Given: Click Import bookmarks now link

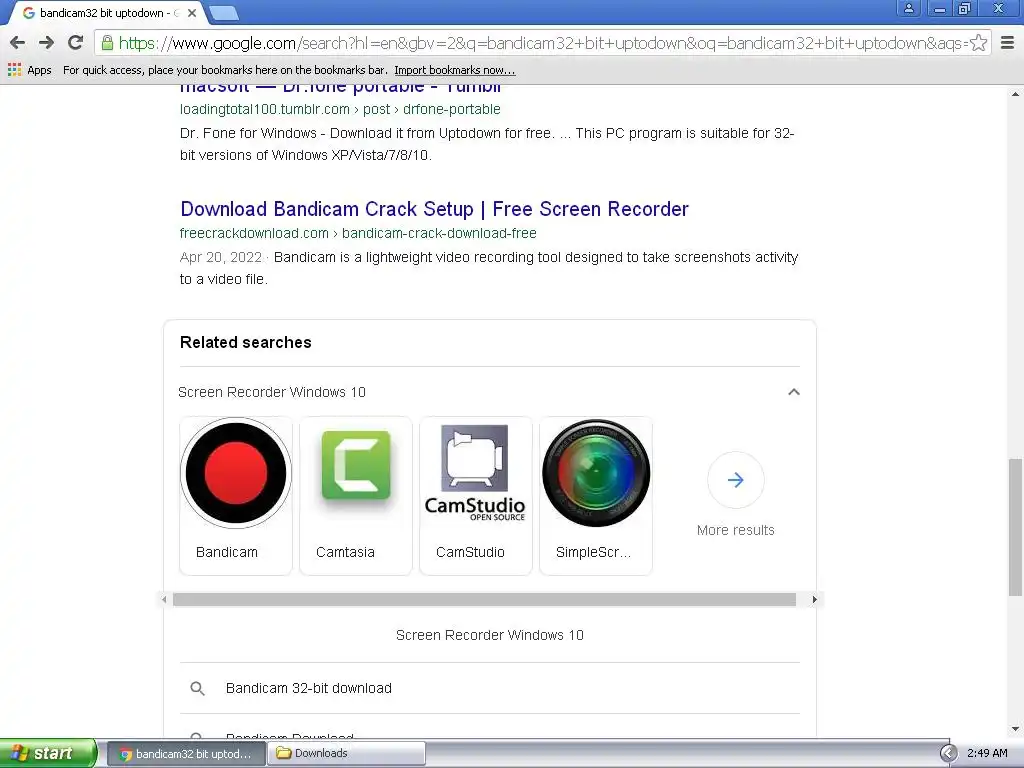Looking at the screenshot, I should 455,70.
